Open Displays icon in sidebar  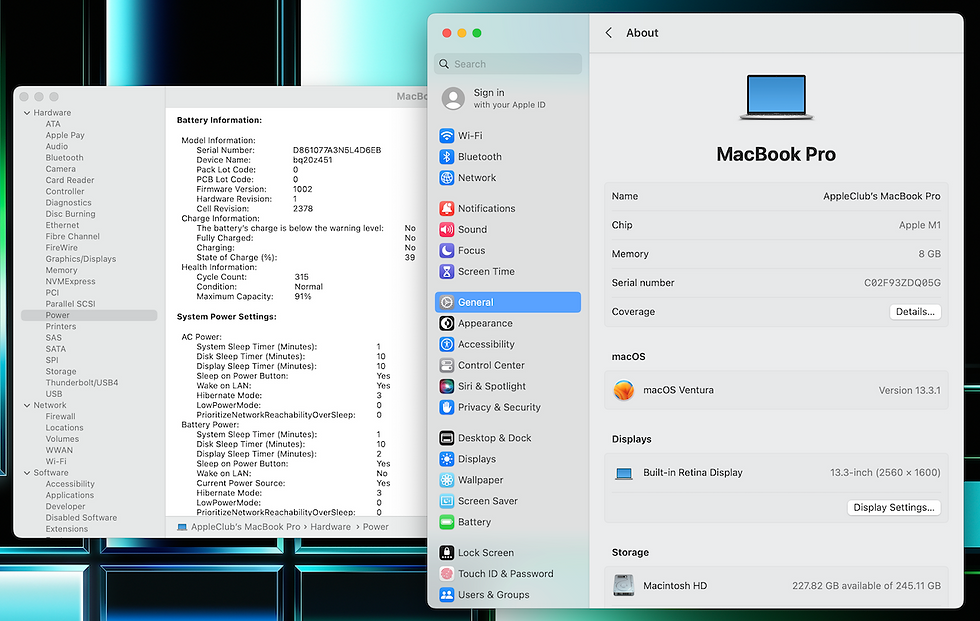[446, 459]
